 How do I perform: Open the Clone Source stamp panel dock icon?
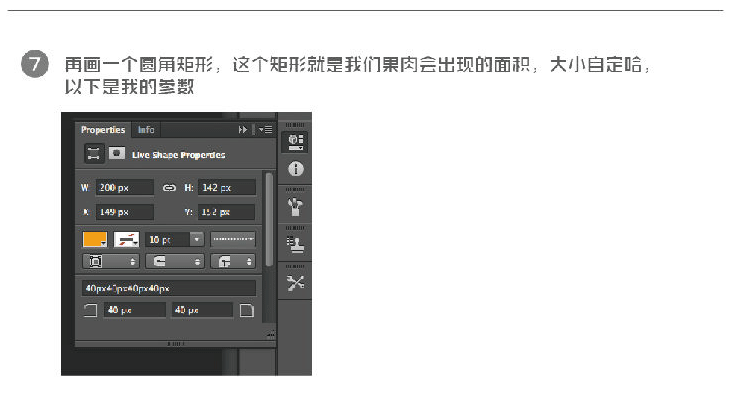(x=295, y=245)
